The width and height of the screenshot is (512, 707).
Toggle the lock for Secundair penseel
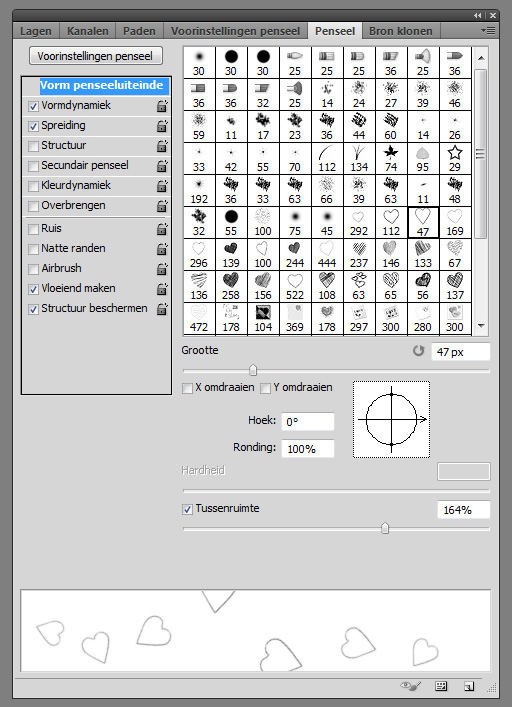click(162, 166)
